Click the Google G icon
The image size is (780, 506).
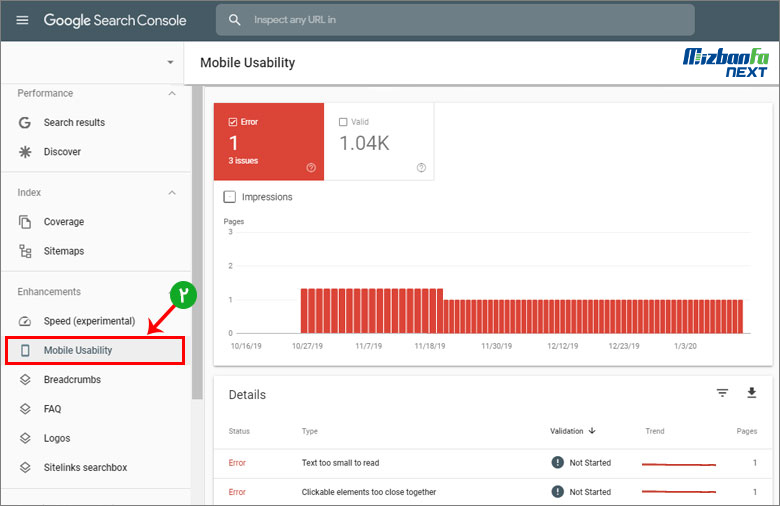tap(24, 122)
